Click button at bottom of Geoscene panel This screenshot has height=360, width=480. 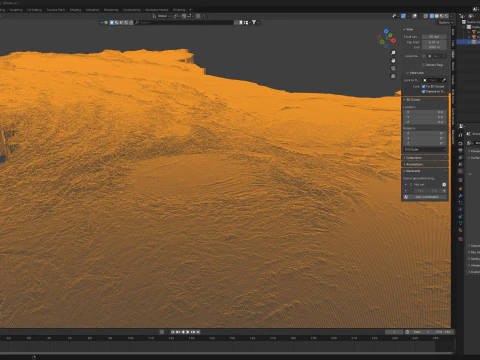[x=425, y=197]
